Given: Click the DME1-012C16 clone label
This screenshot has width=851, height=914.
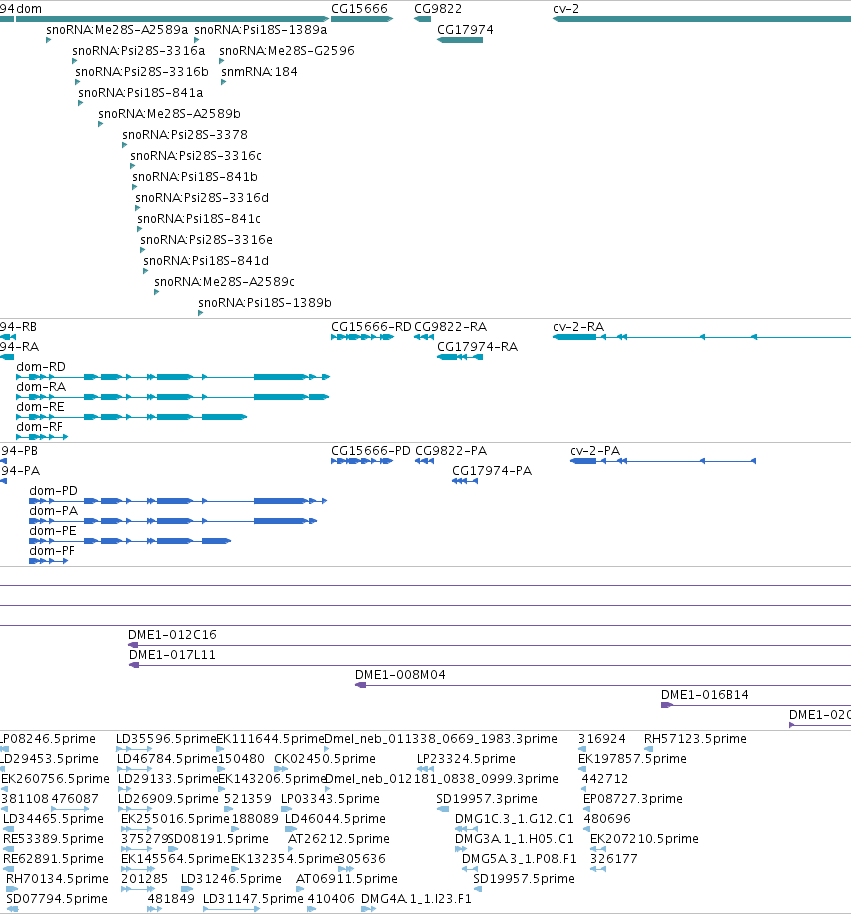Looking at the screenshot, I should pyautogui.click(x=172, y=635).
